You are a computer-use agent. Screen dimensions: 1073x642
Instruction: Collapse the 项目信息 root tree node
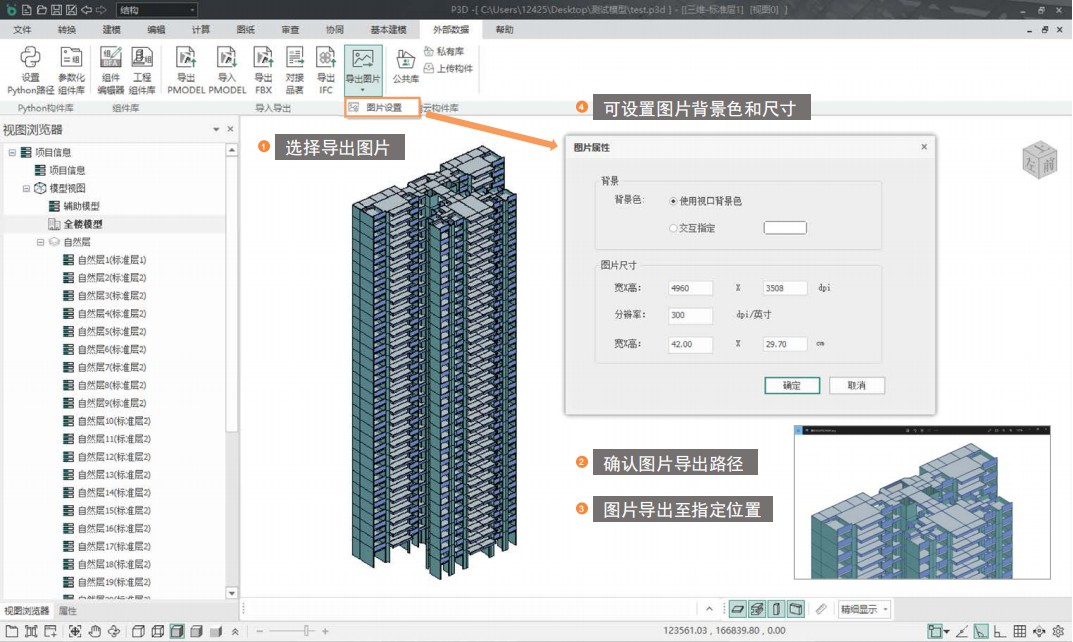pyautogui.click(x=12, y=153)
